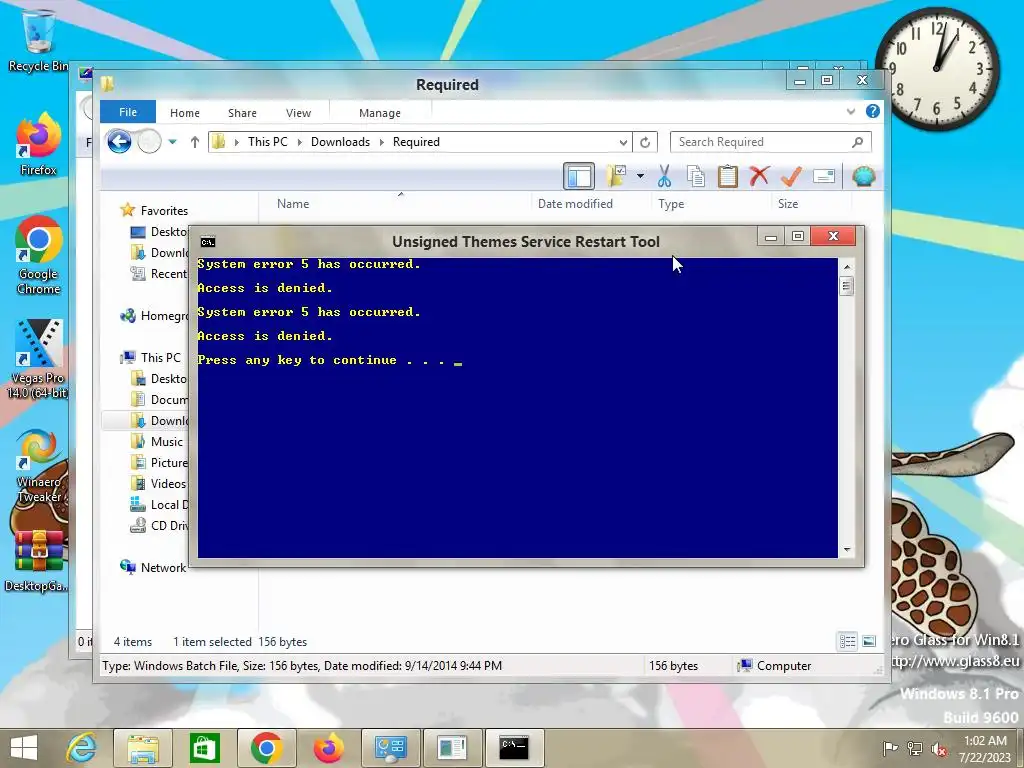Click console scrollbar up arrow

point(847,267)
